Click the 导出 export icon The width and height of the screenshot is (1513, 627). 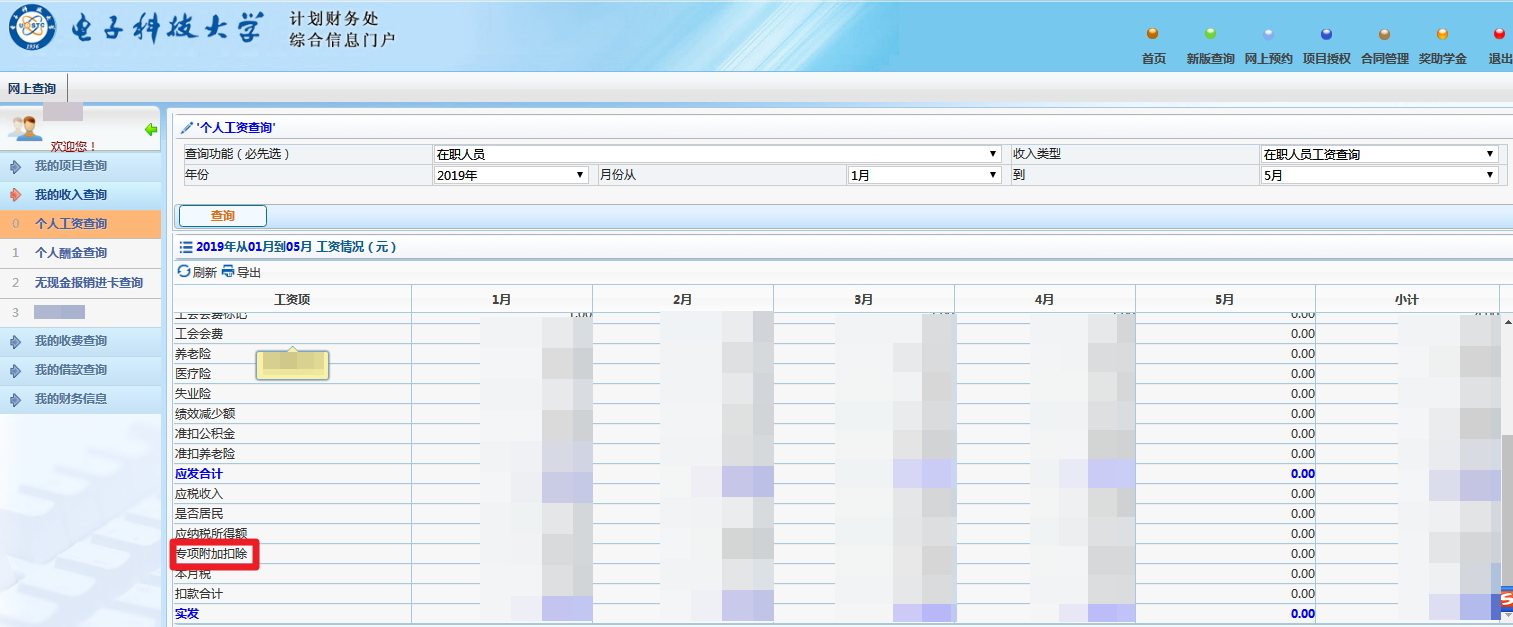tap(228, 272)
